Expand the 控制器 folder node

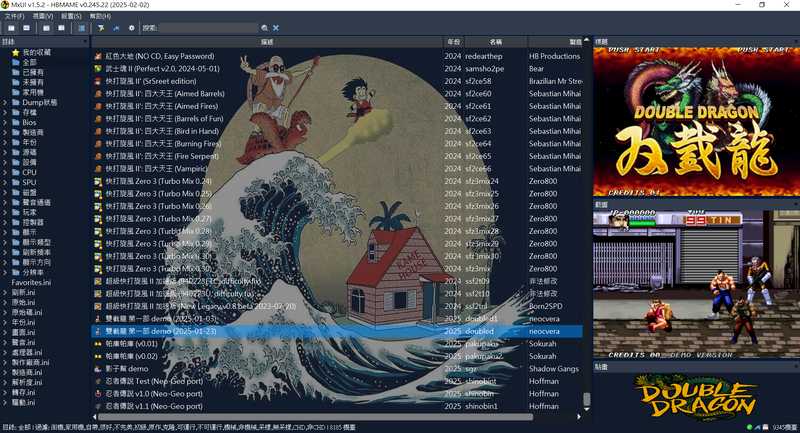[5, 222]
